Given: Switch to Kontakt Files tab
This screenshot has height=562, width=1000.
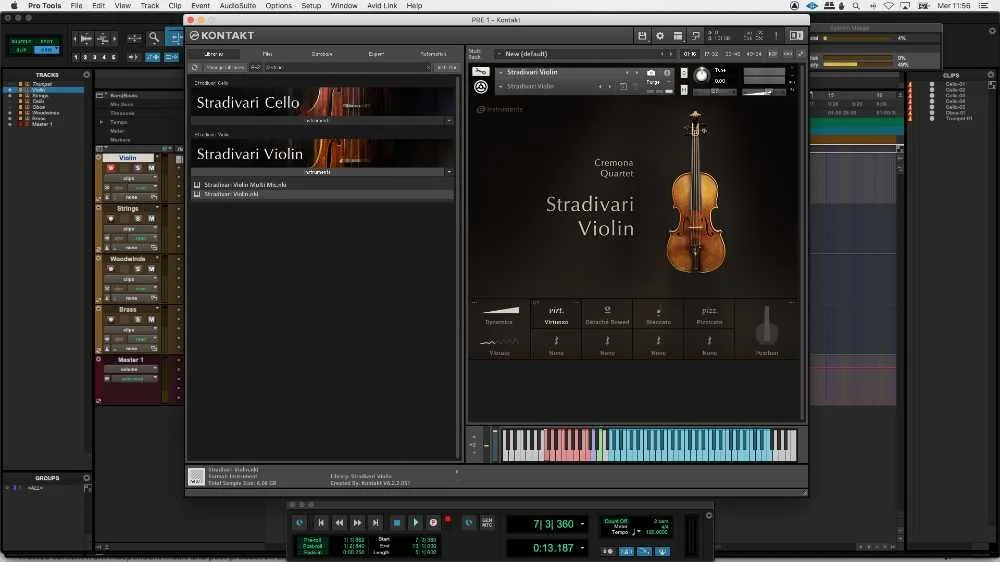Looking at the screenshot, I should pos(267,54).
